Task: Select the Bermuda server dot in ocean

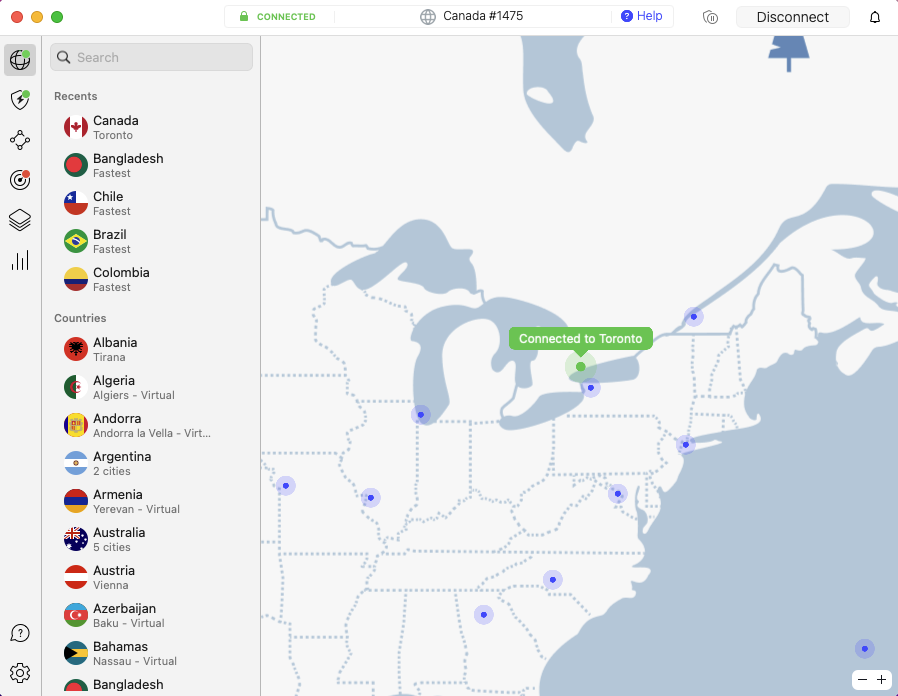Action: (x=865, y=649)
